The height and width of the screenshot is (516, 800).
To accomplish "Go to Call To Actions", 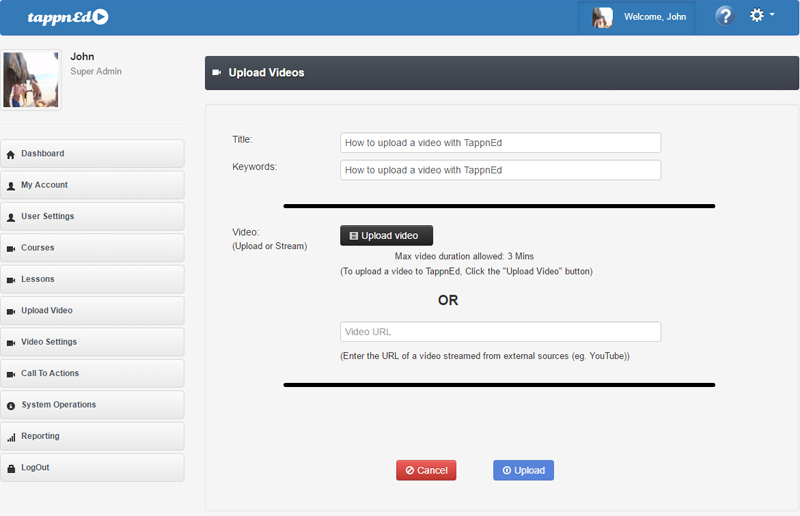I will 92,374.
